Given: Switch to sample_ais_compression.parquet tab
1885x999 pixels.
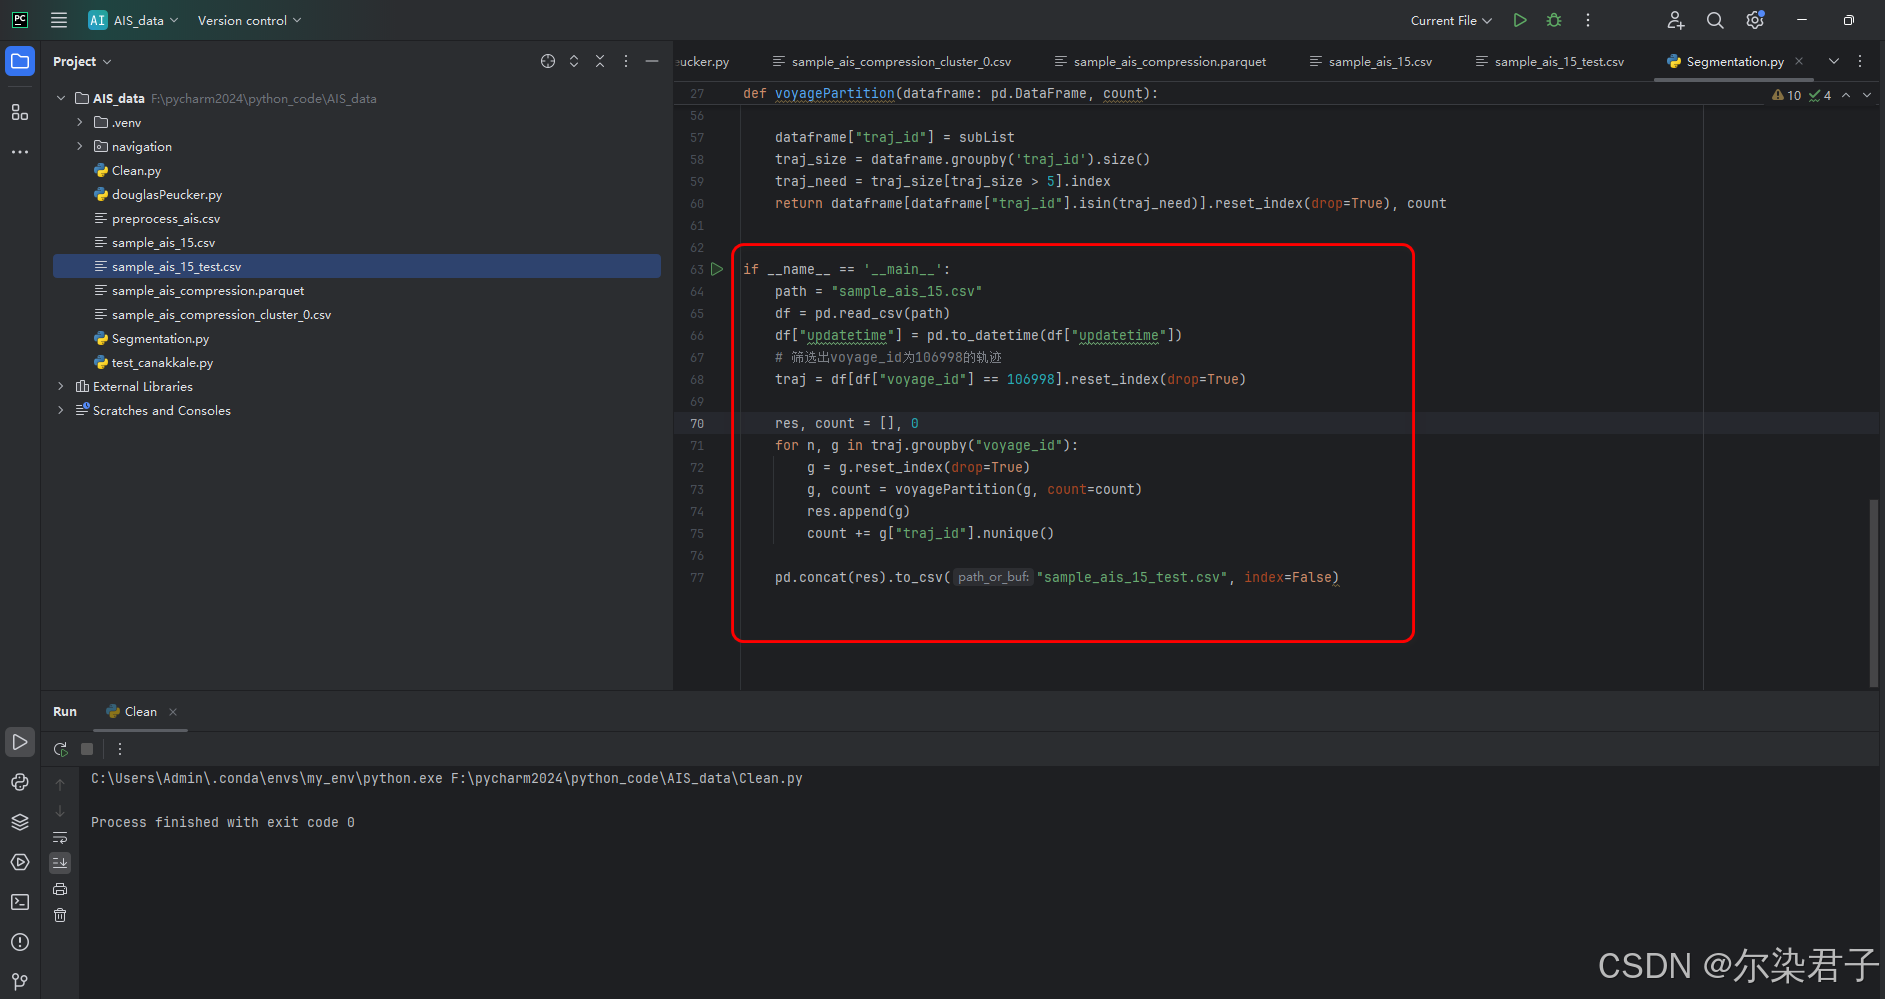Looking at the screenshot, I should pos(1161,61).
